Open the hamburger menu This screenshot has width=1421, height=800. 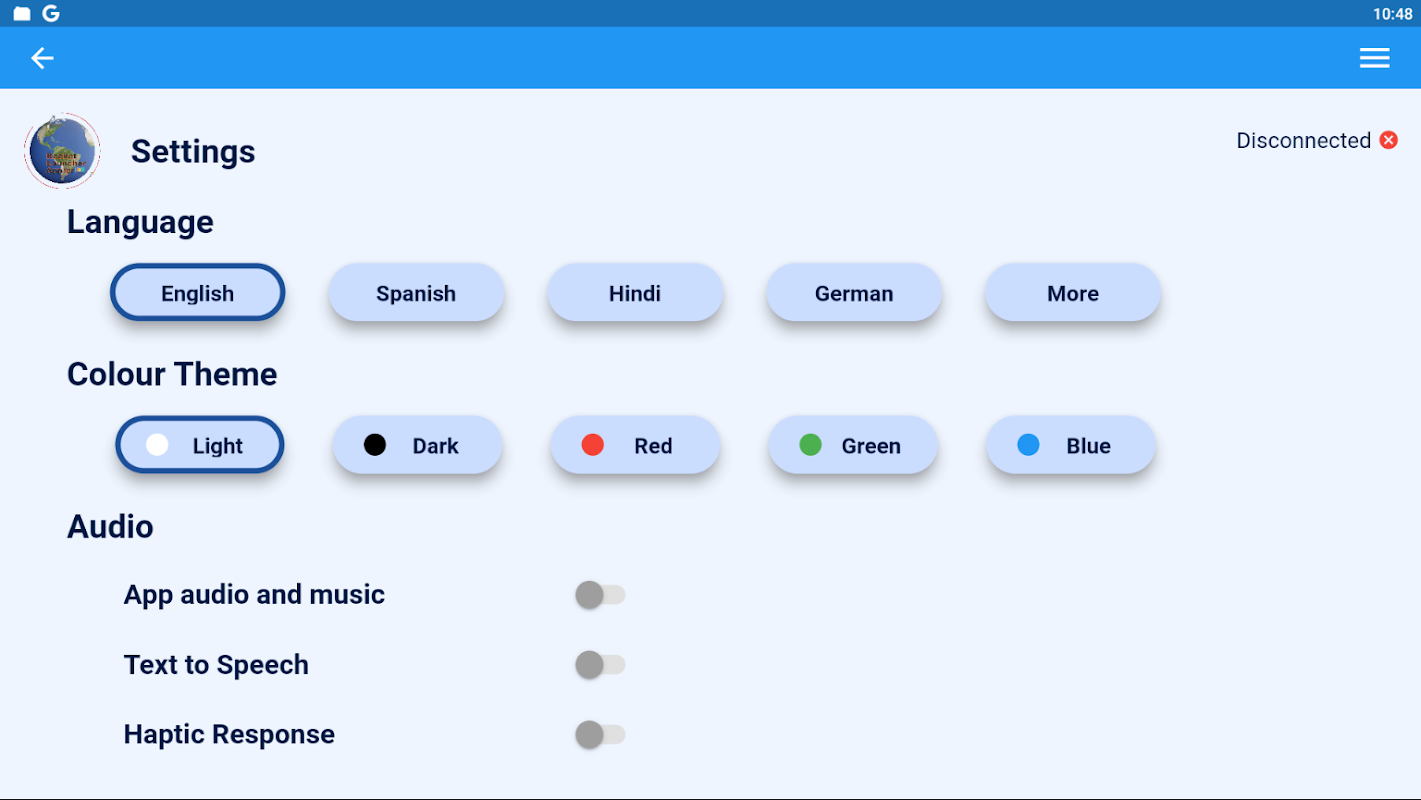1374,58
